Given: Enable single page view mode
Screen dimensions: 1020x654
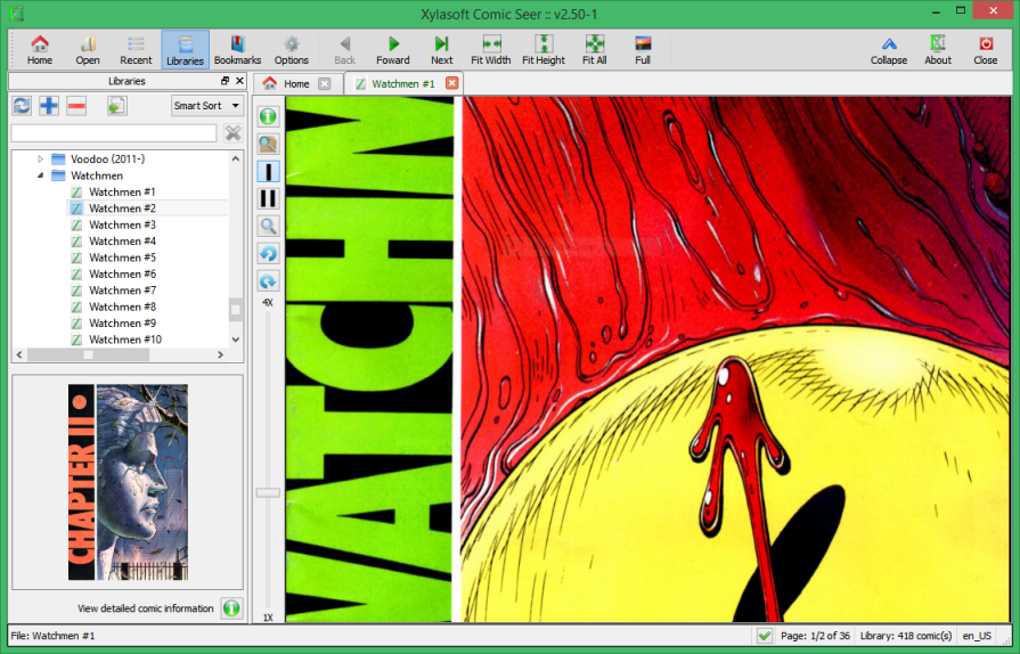Looking at the screenshot, I should (268, 172).
